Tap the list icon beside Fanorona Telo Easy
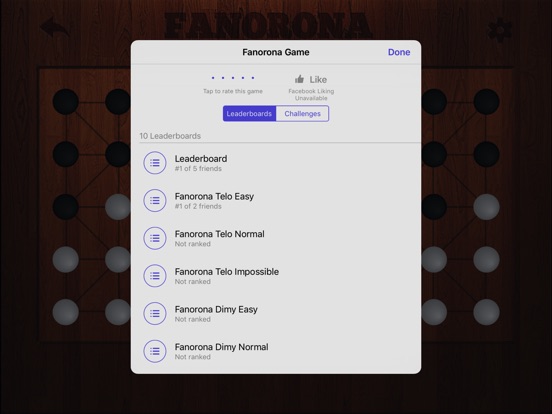This screenshot has height=414, width=552. [155, 201]
